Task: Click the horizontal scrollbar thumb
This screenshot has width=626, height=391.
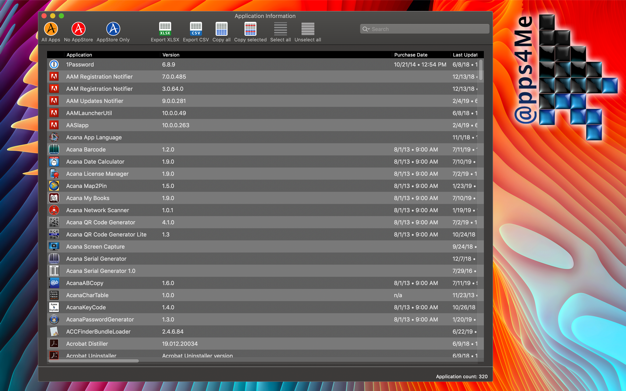Action: pyautogui.click(x=93, y=361)
